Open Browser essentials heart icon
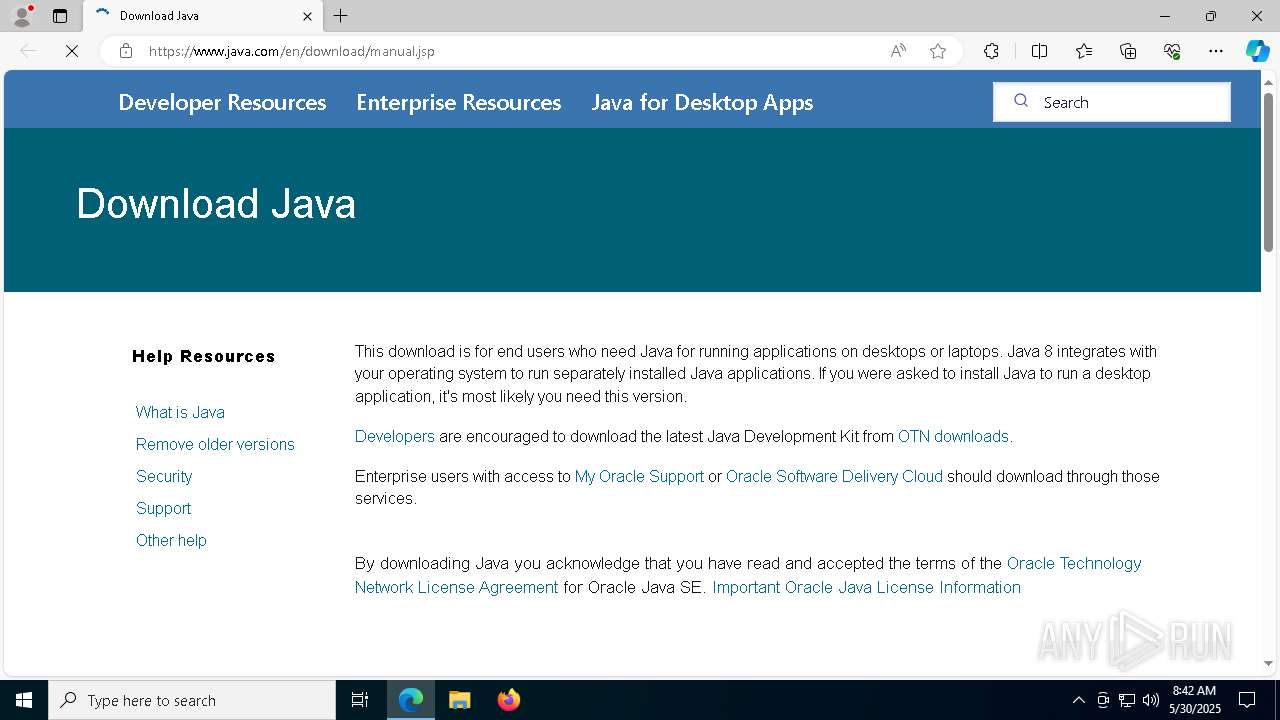 click(1172, 51)
